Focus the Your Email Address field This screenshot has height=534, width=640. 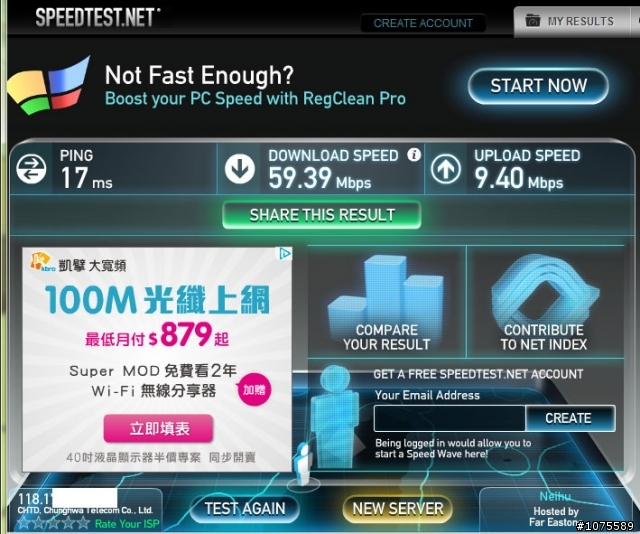pos(449,418)
